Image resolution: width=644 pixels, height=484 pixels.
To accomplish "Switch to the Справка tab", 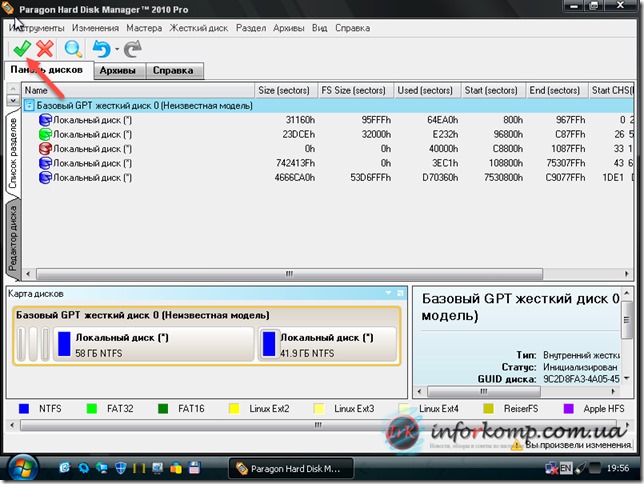I will [x=173, y=71].
